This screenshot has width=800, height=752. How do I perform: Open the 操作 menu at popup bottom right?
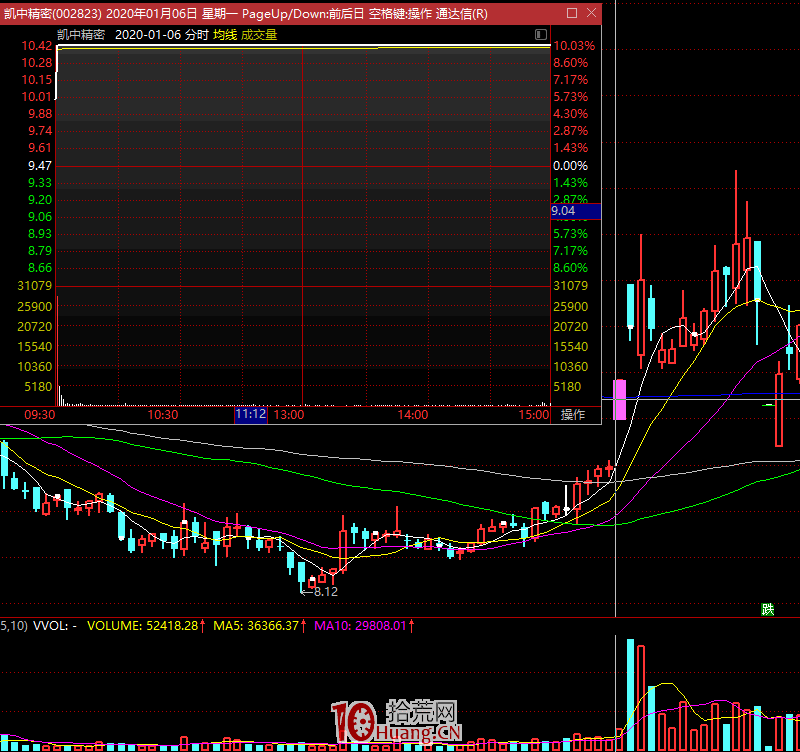click(573, 415)
